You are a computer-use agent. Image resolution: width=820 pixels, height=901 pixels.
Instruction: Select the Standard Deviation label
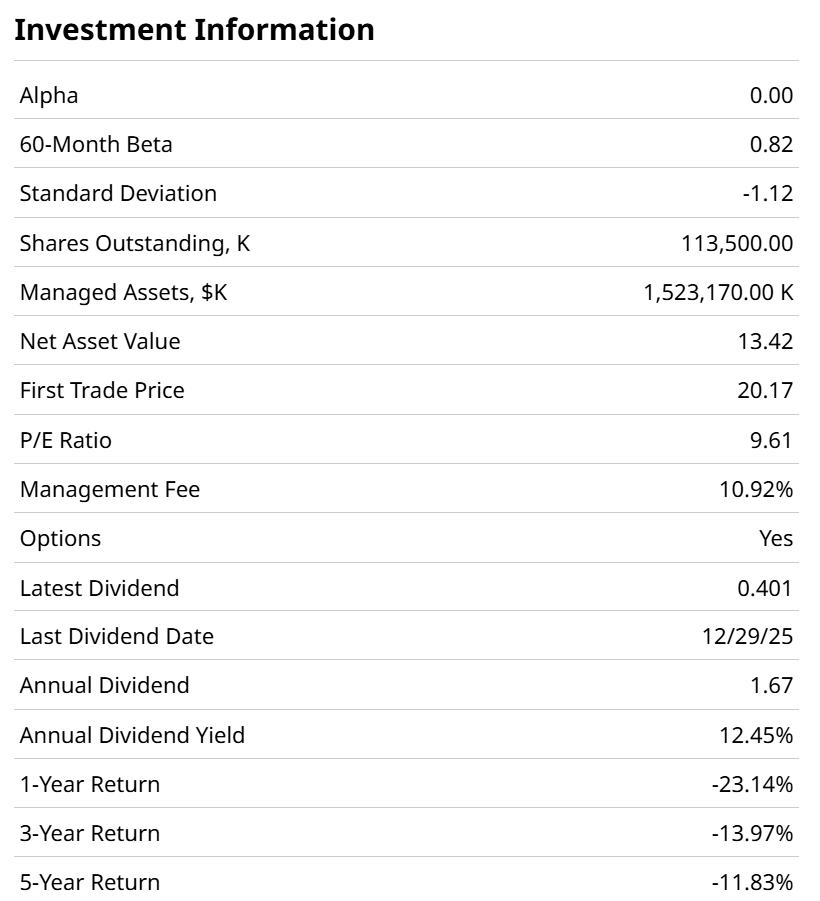[x=118, y=193]
